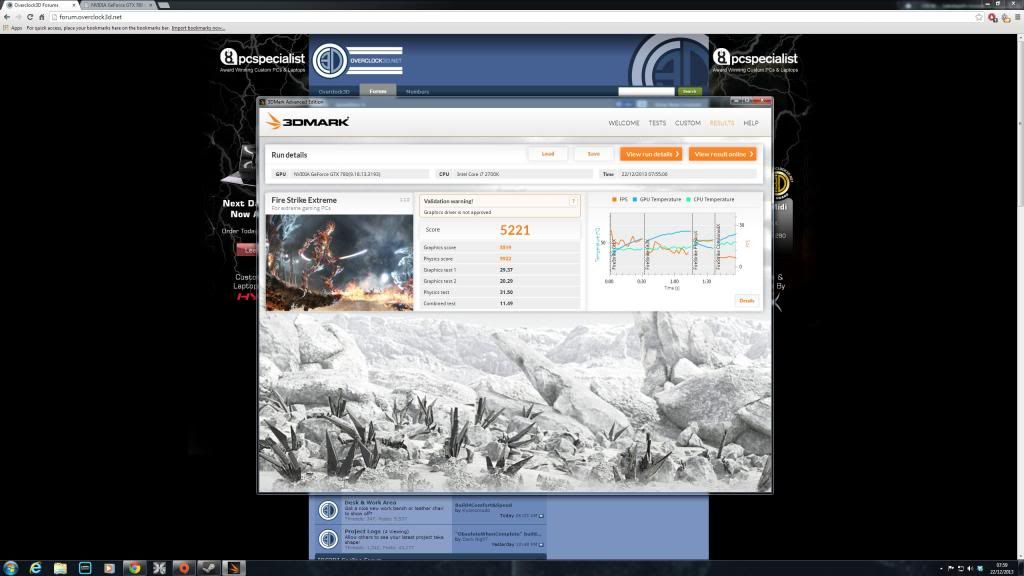Screen dimensions: 1024x576
Task: Open the Project Logs forum
Action: 363,532
